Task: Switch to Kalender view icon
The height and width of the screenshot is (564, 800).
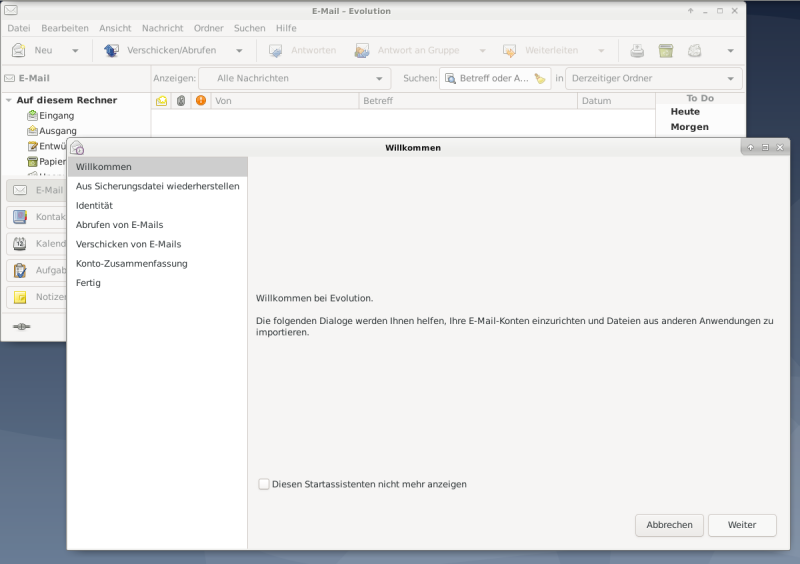Action: click(20, 243)
